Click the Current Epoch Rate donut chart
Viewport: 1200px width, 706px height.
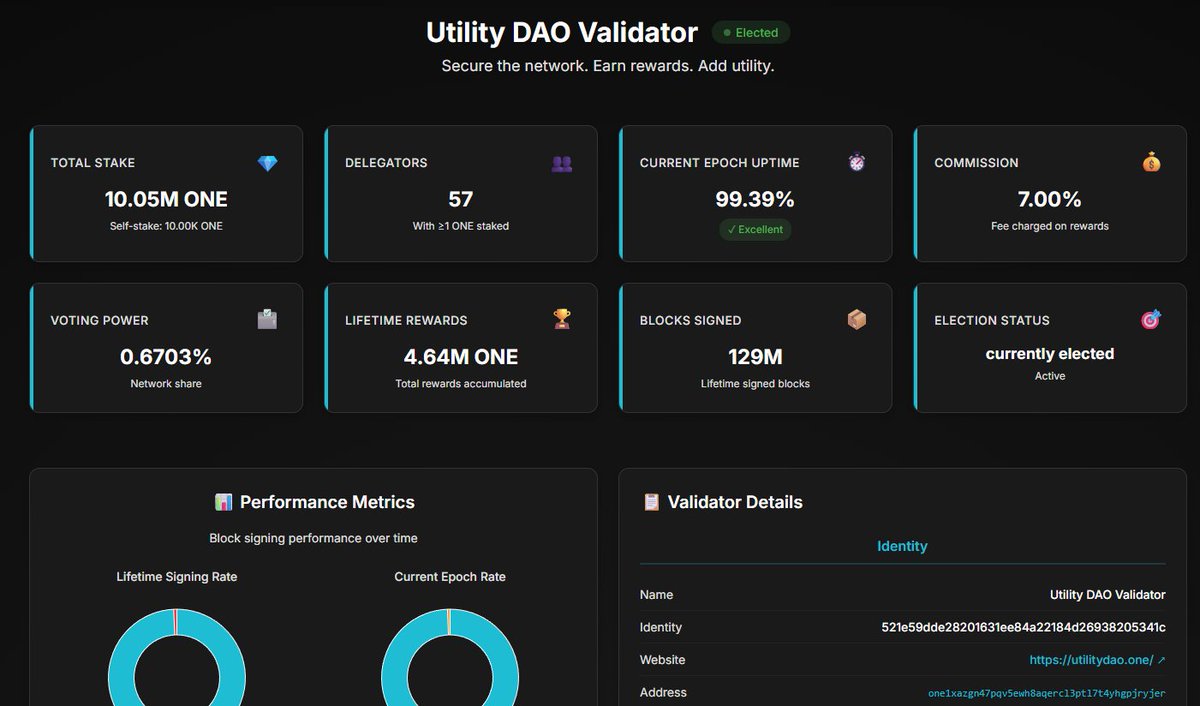pyautogui.click(x=450, y=656)
